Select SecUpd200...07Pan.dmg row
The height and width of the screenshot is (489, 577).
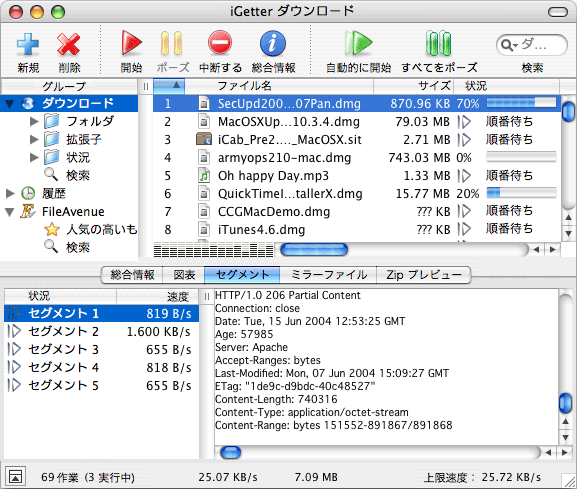coord(357,103)
